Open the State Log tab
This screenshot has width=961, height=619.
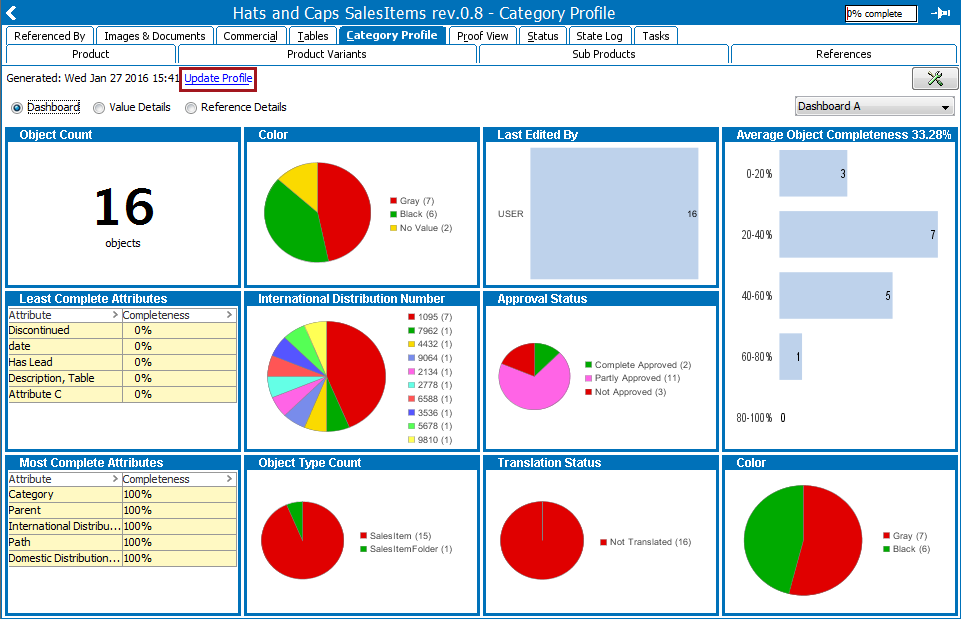tap(599, 36)
